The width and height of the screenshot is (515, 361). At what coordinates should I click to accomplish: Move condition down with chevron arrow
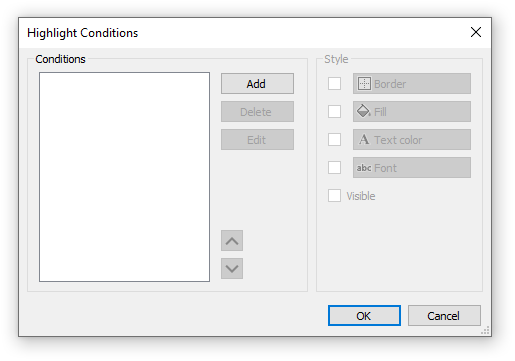[x=232, y=269]
